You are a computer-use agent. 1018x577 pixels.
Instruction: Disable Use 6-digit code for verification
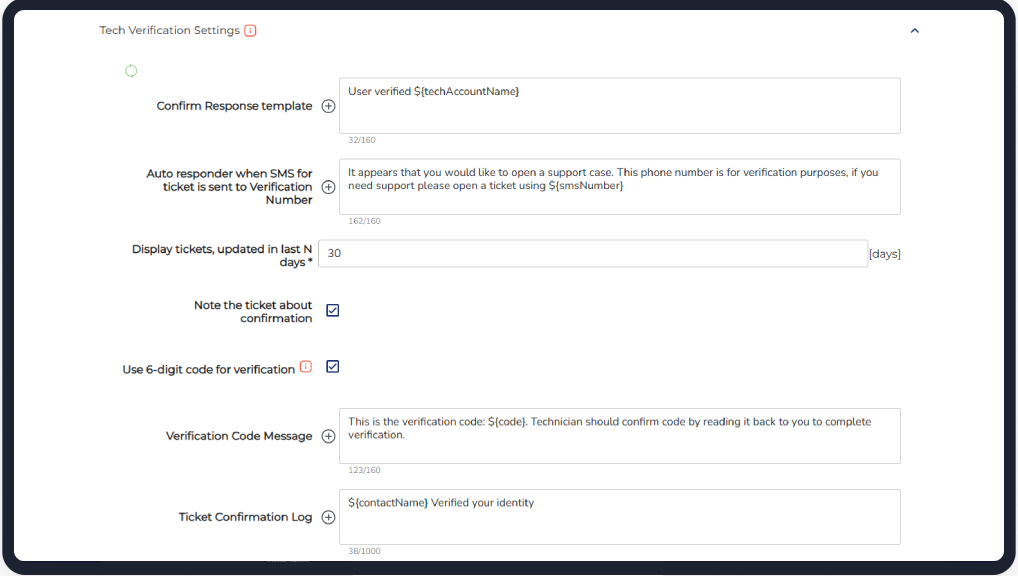click(332, 366)
